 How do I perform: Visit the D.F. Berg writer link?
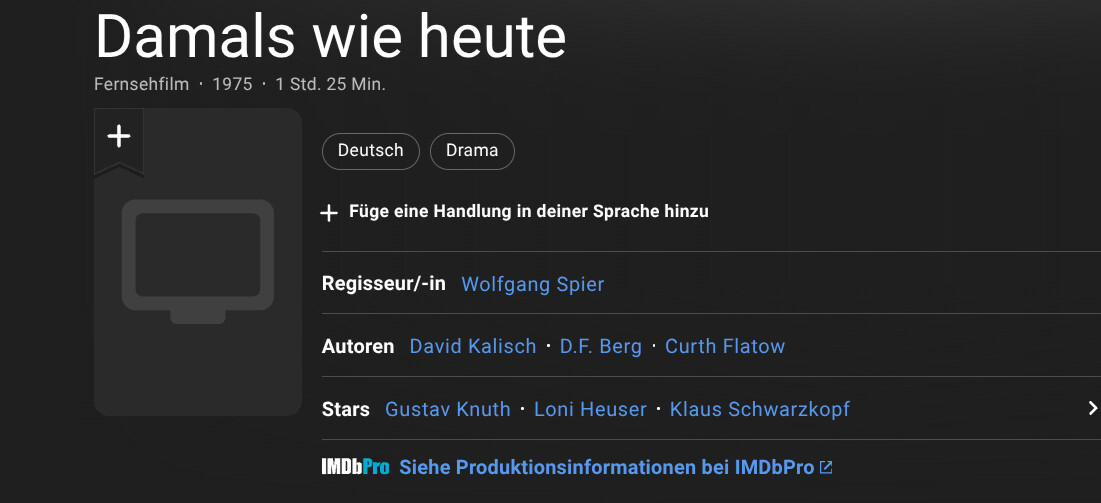600,346
